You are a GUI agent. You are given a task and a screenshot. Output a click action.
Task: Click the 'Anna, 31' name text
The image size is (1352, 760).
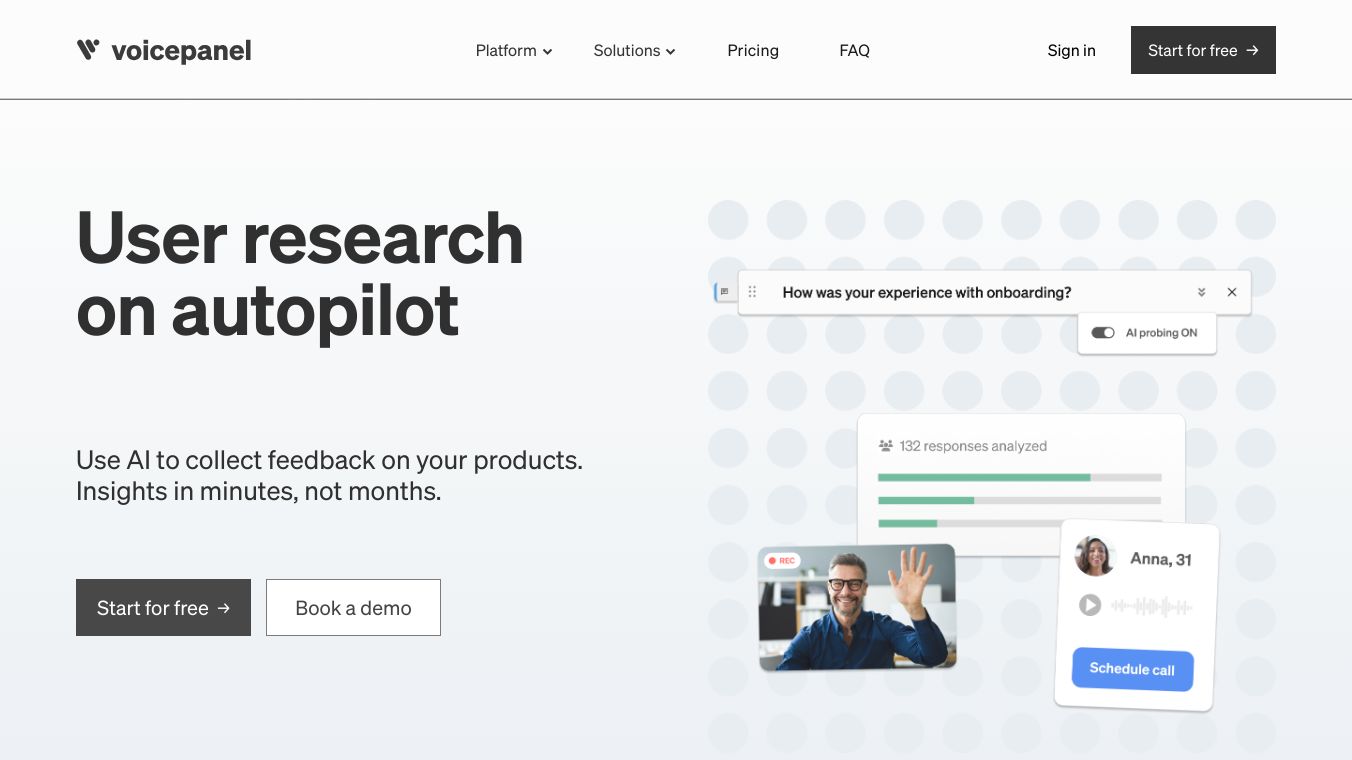click(x=1160, y=559)
